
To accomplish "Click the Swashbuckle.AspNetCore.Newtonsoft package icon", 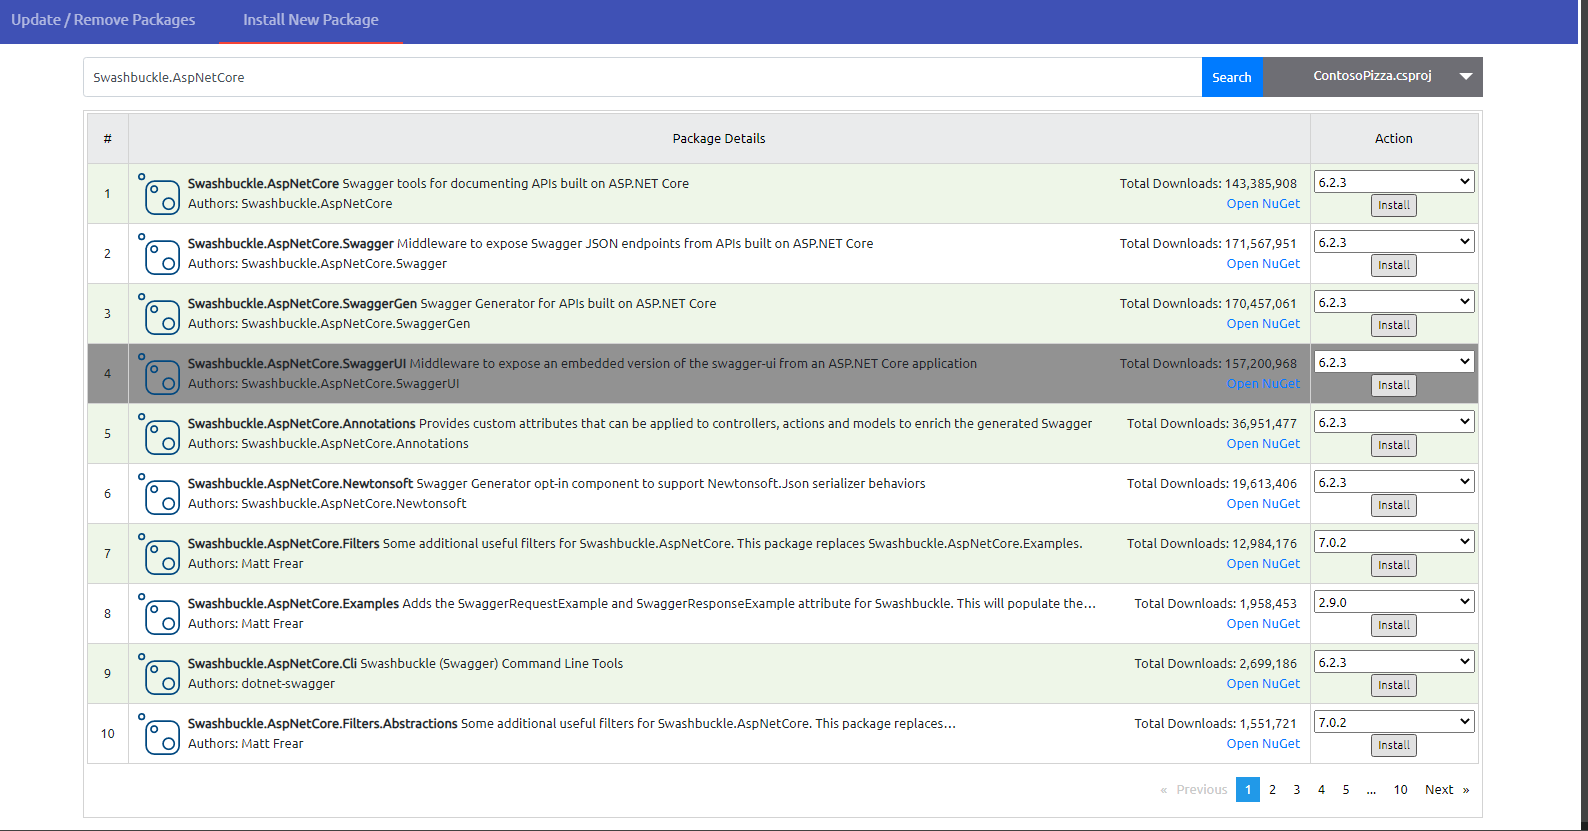I will (x=159, y=494).
